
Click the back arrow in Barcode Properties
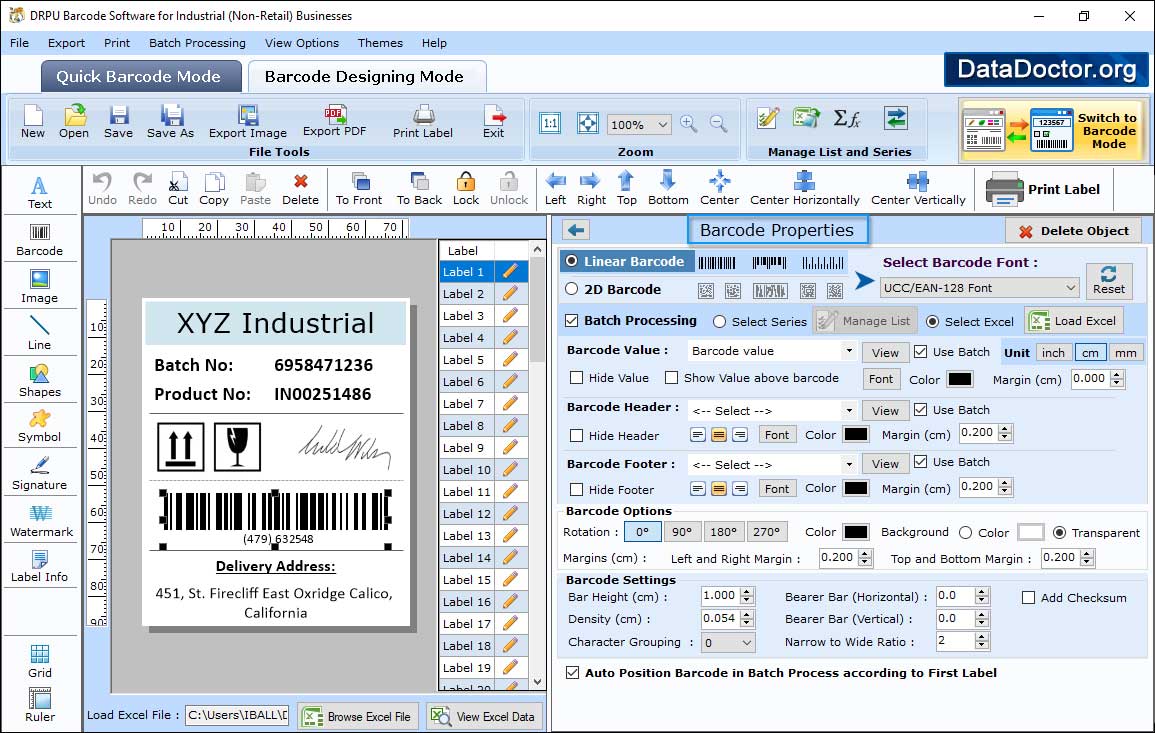576,231
